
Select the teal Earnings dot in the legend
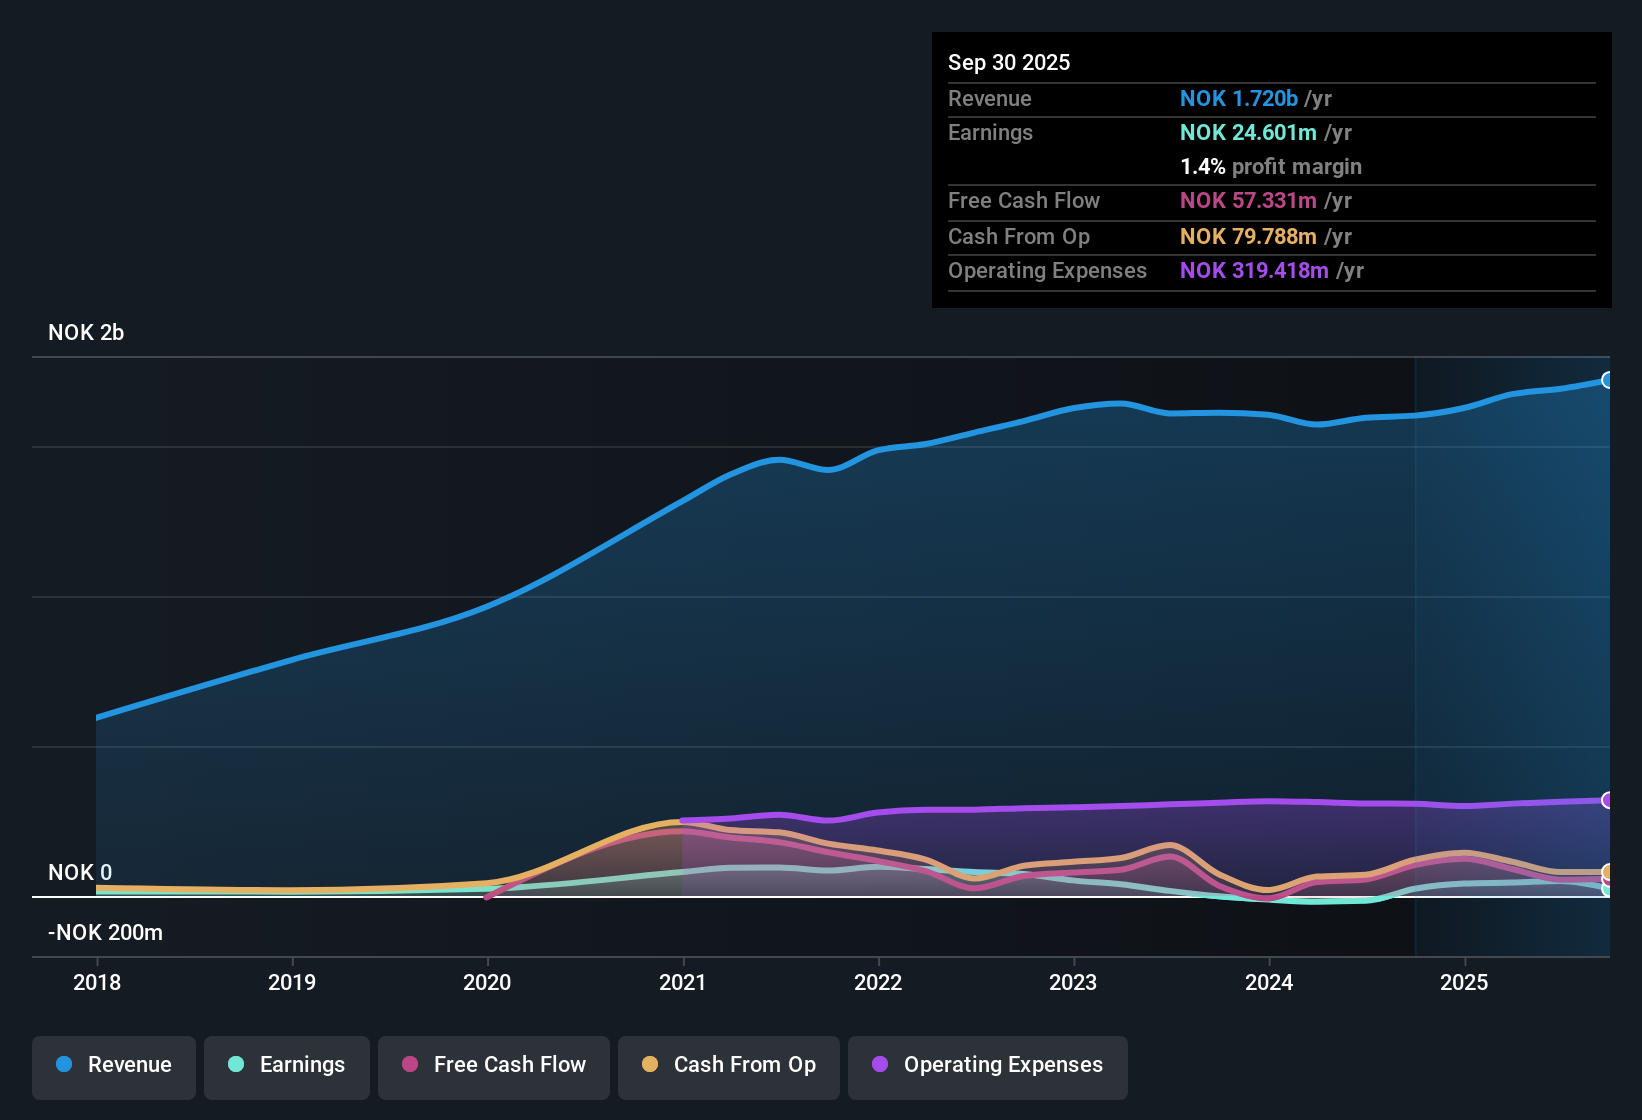[235, 1065]
